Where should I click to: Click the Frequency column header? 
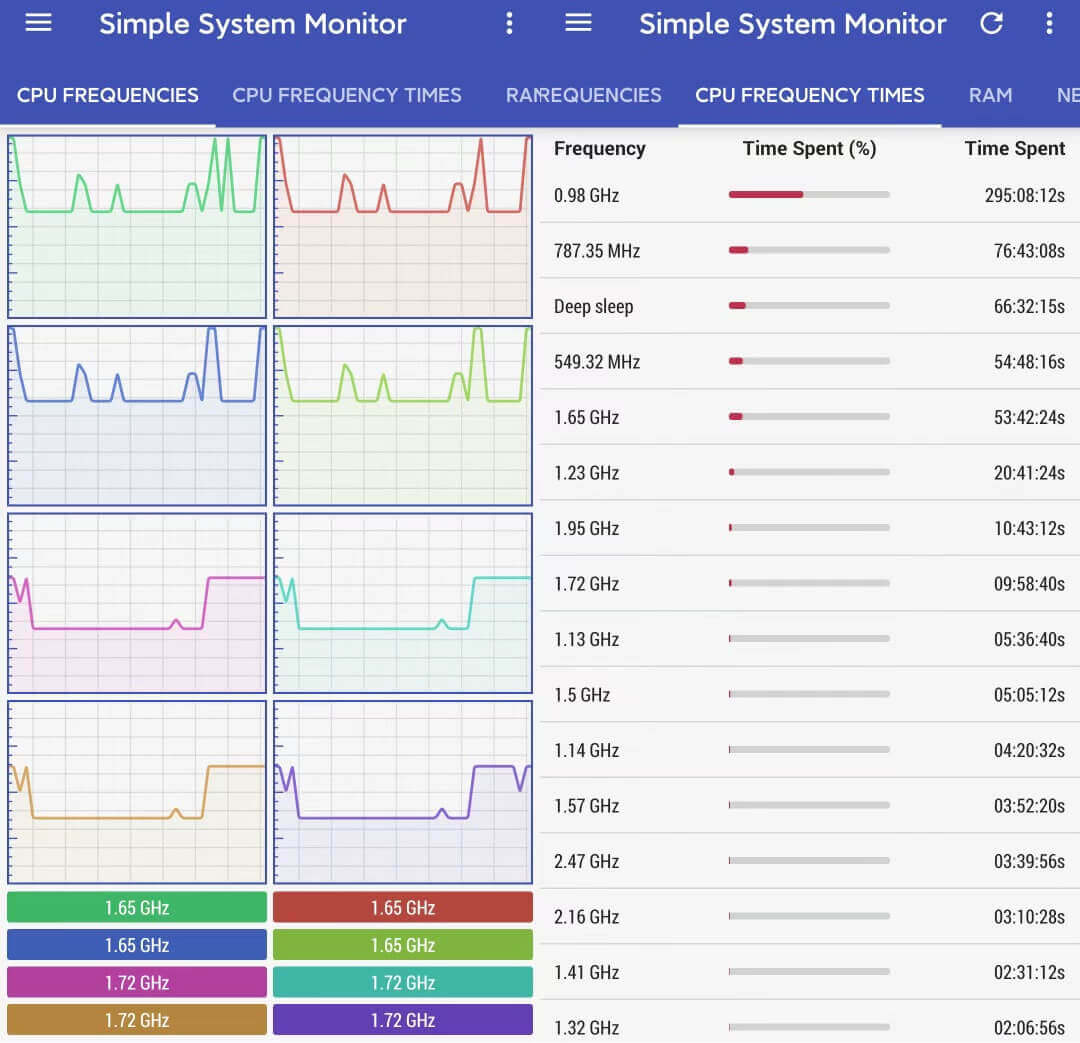coord(599,149)
